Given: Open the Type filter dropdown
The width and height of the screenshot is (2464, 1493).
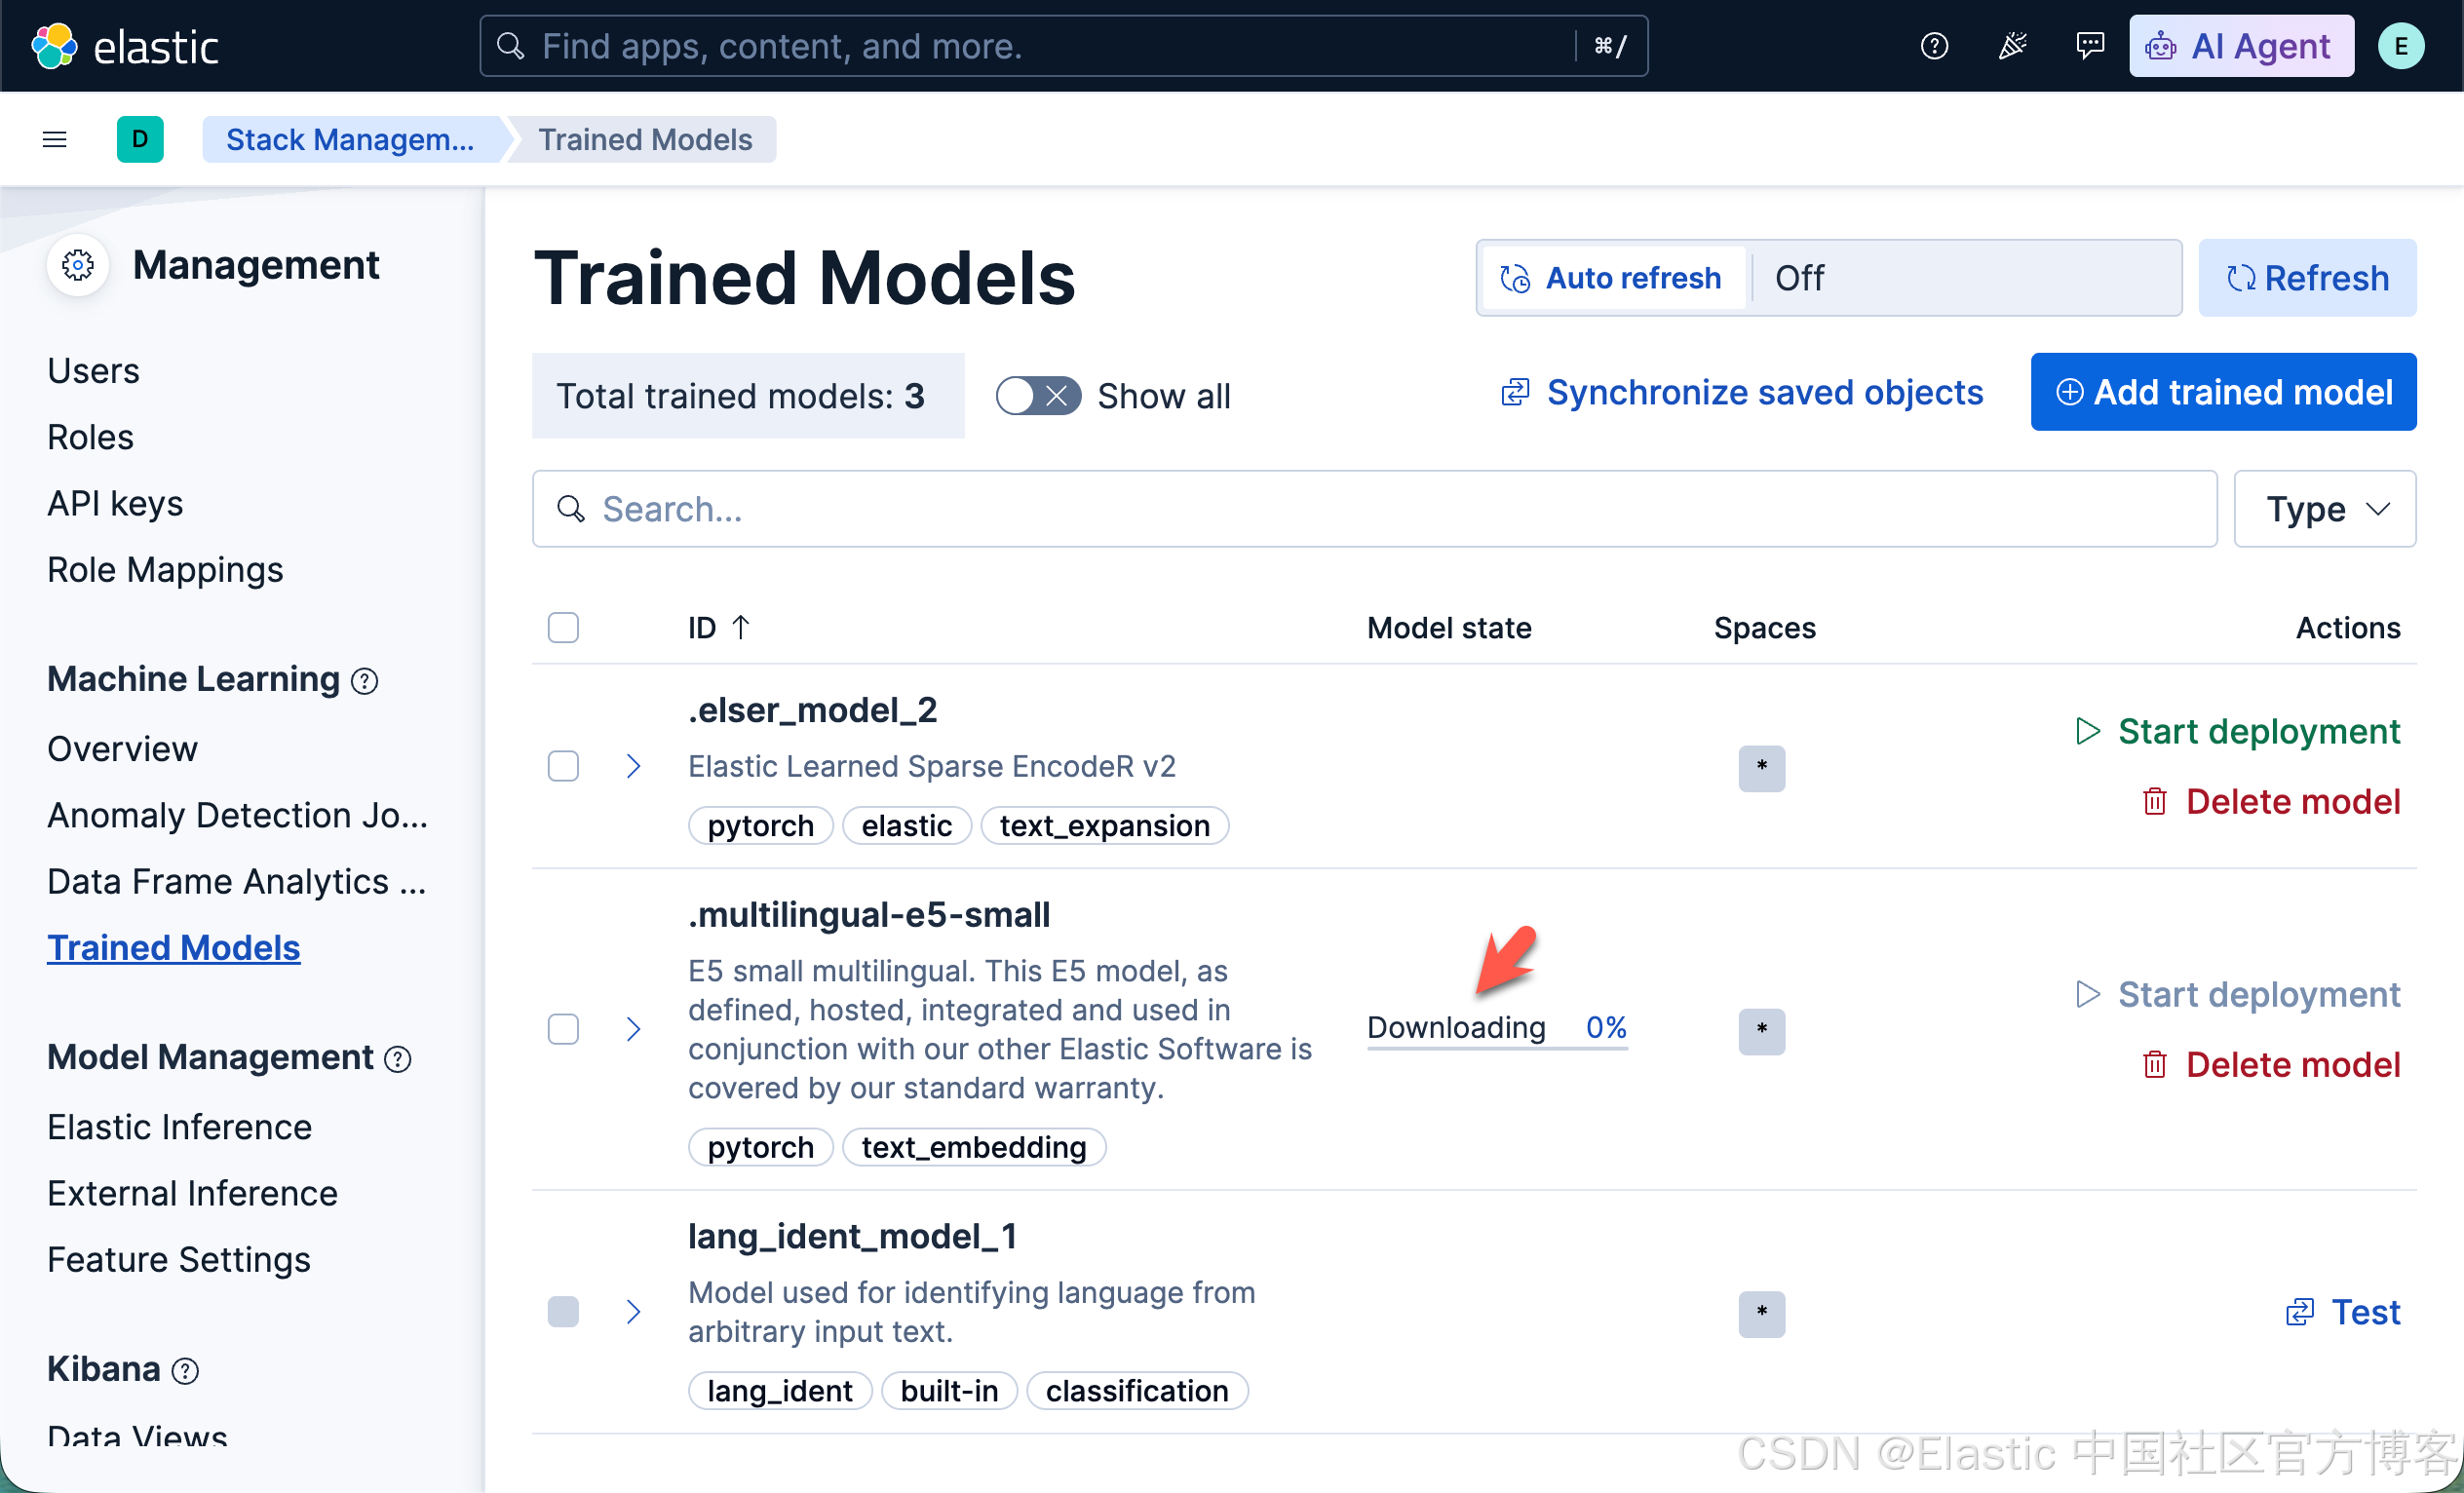Looking at the screenshot, I should pos(2325,509).
